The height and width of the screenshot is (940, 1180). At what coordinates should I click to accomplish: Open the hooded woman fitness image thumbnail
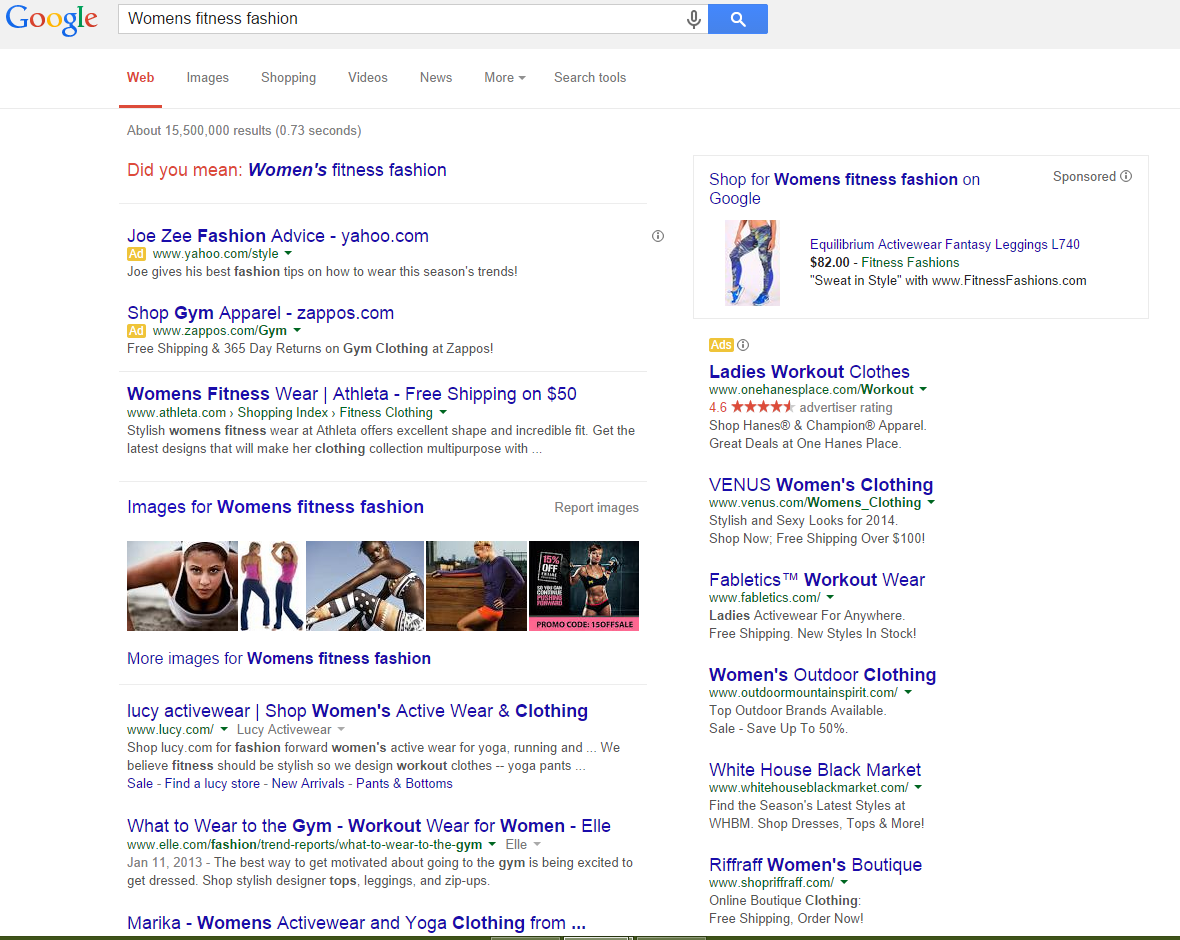182,585
